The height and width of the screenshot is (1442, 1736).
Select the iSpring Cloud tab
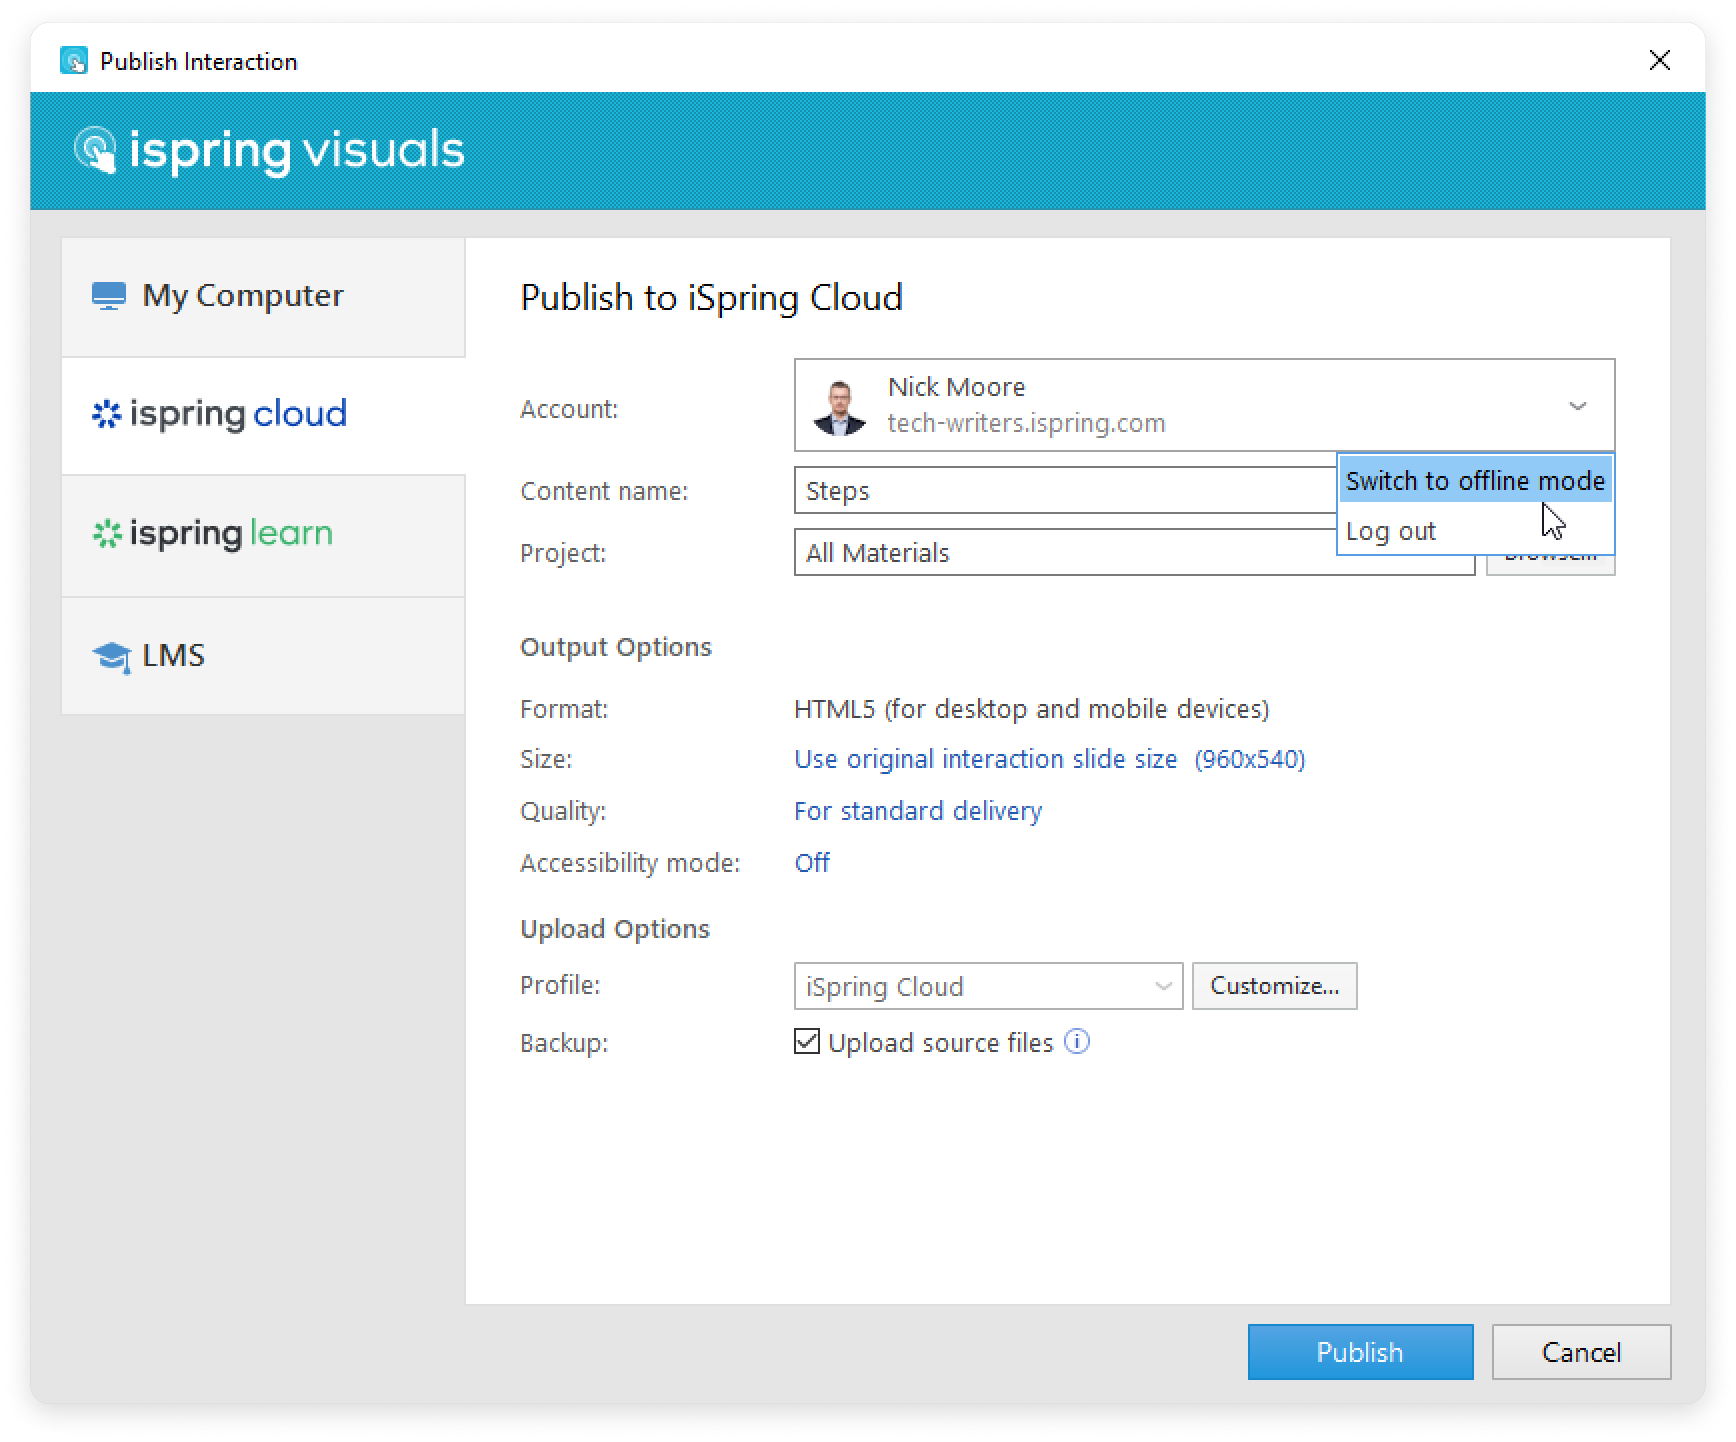click(263, 415)
